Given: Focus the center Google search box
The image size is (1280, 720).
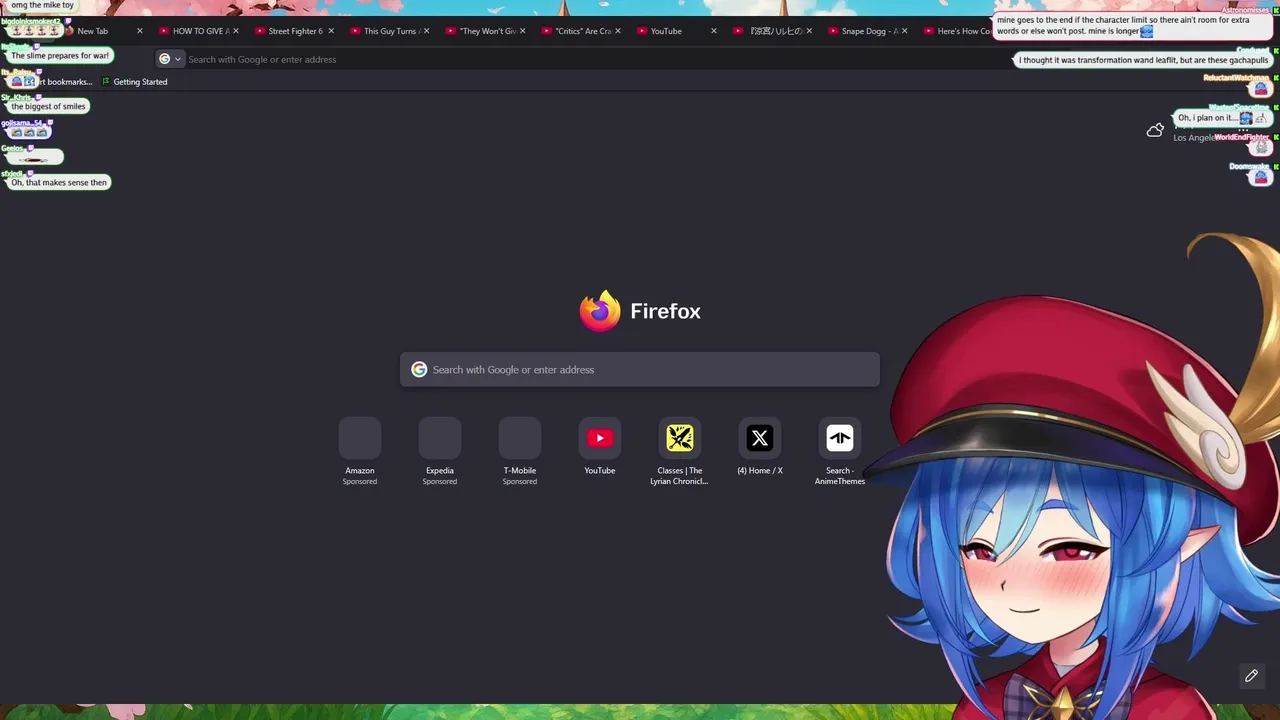Looking at the screenshot, I should pos(640,370).
